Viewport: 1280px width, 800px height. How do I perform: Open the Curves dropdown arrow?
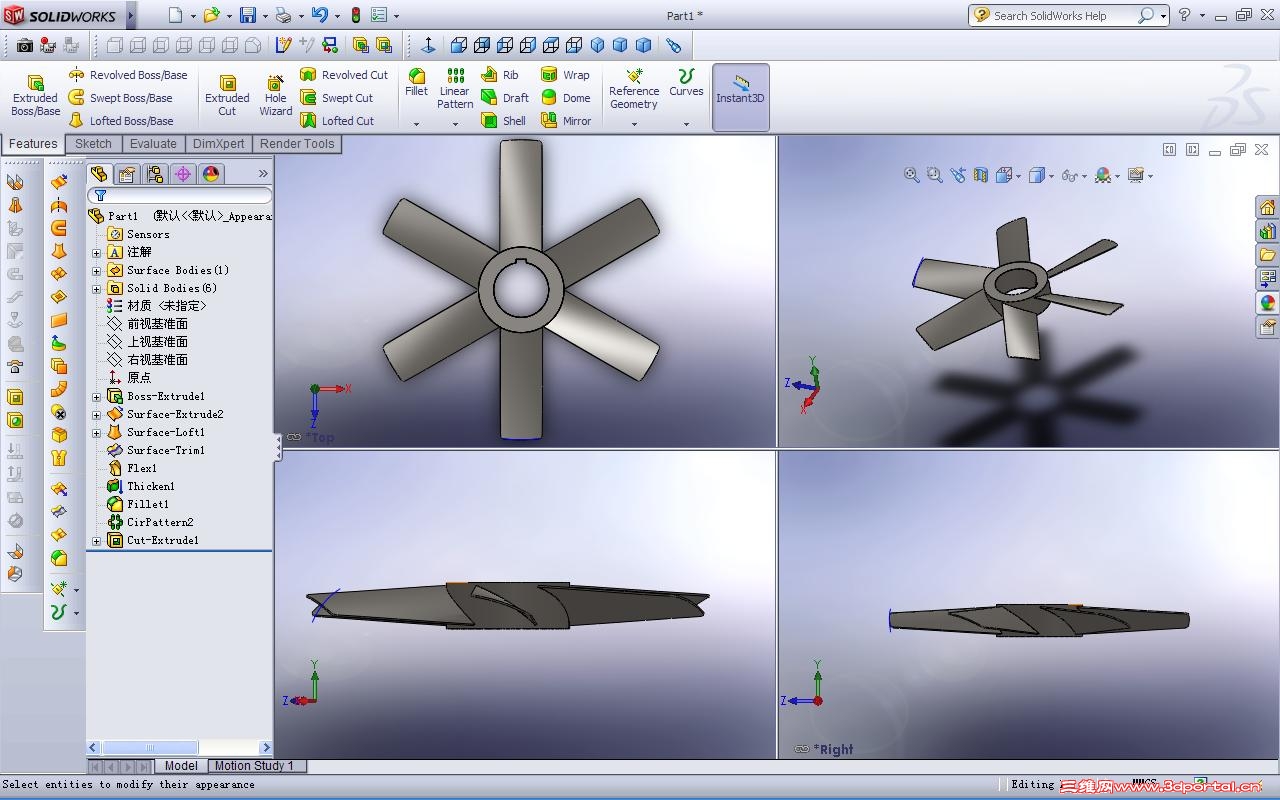click(686, 124)
